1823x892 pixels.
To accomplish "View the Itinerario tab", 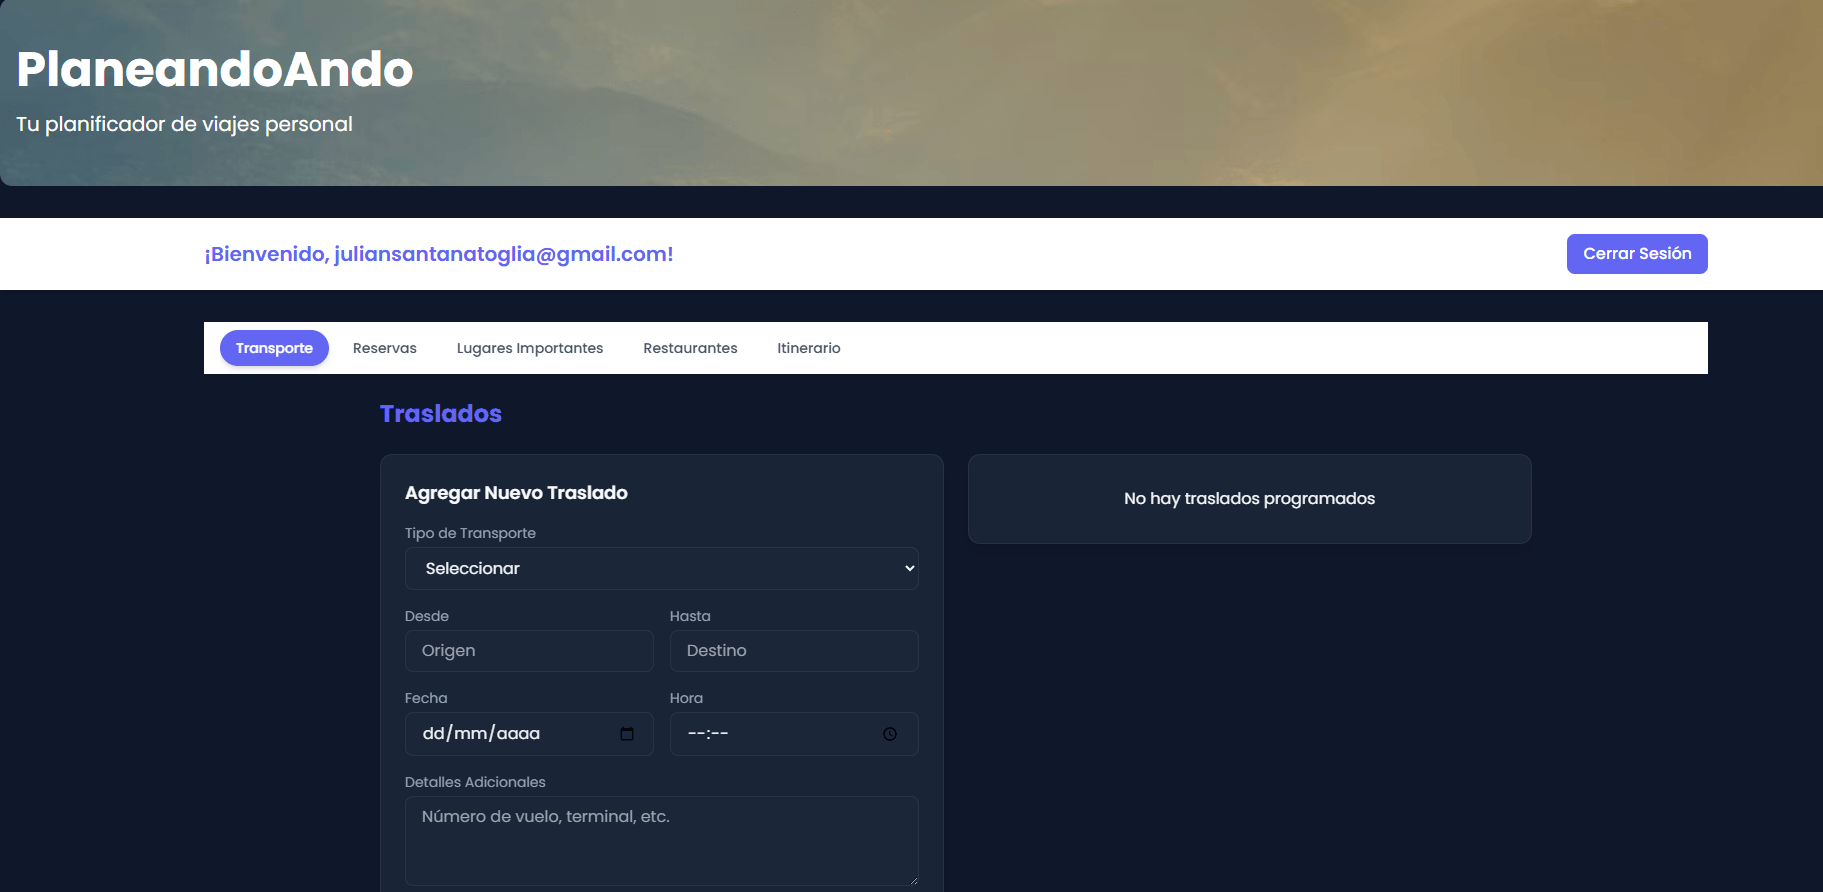I will click(x=808, y=348).
